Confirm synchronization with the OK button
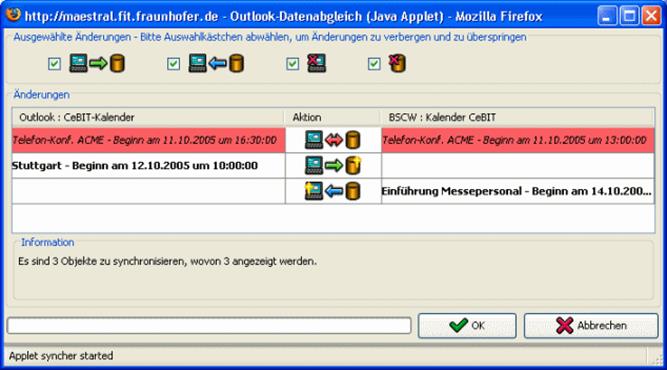The image size is (667, 370). (467, 326)
